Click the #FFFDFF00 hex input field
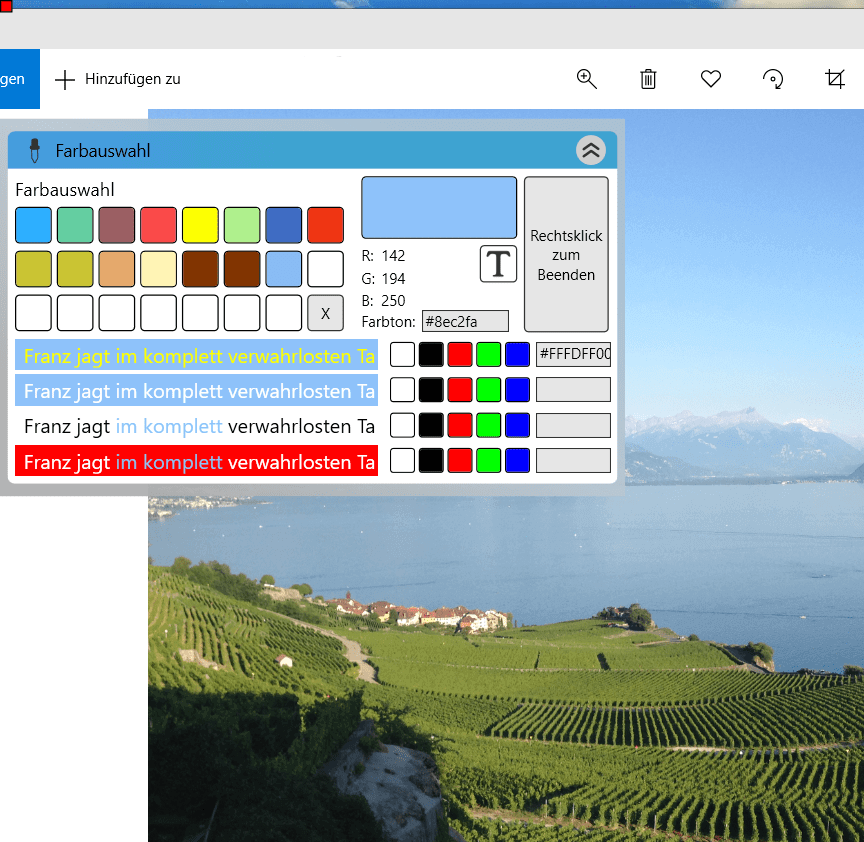Screen dimensions: 864x842 click(x=573, y=354)
